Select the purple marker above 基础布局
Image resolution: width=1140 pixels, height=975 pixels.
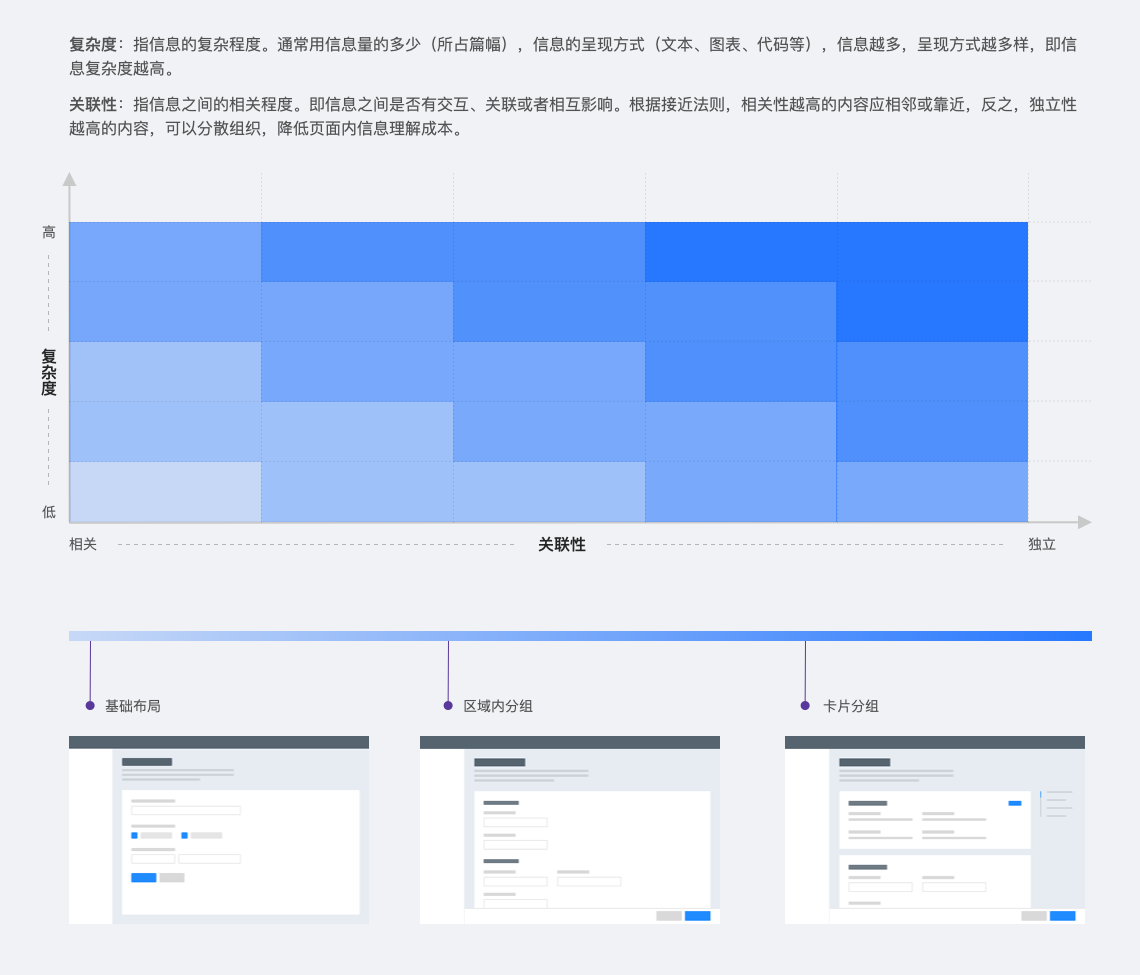91,705
